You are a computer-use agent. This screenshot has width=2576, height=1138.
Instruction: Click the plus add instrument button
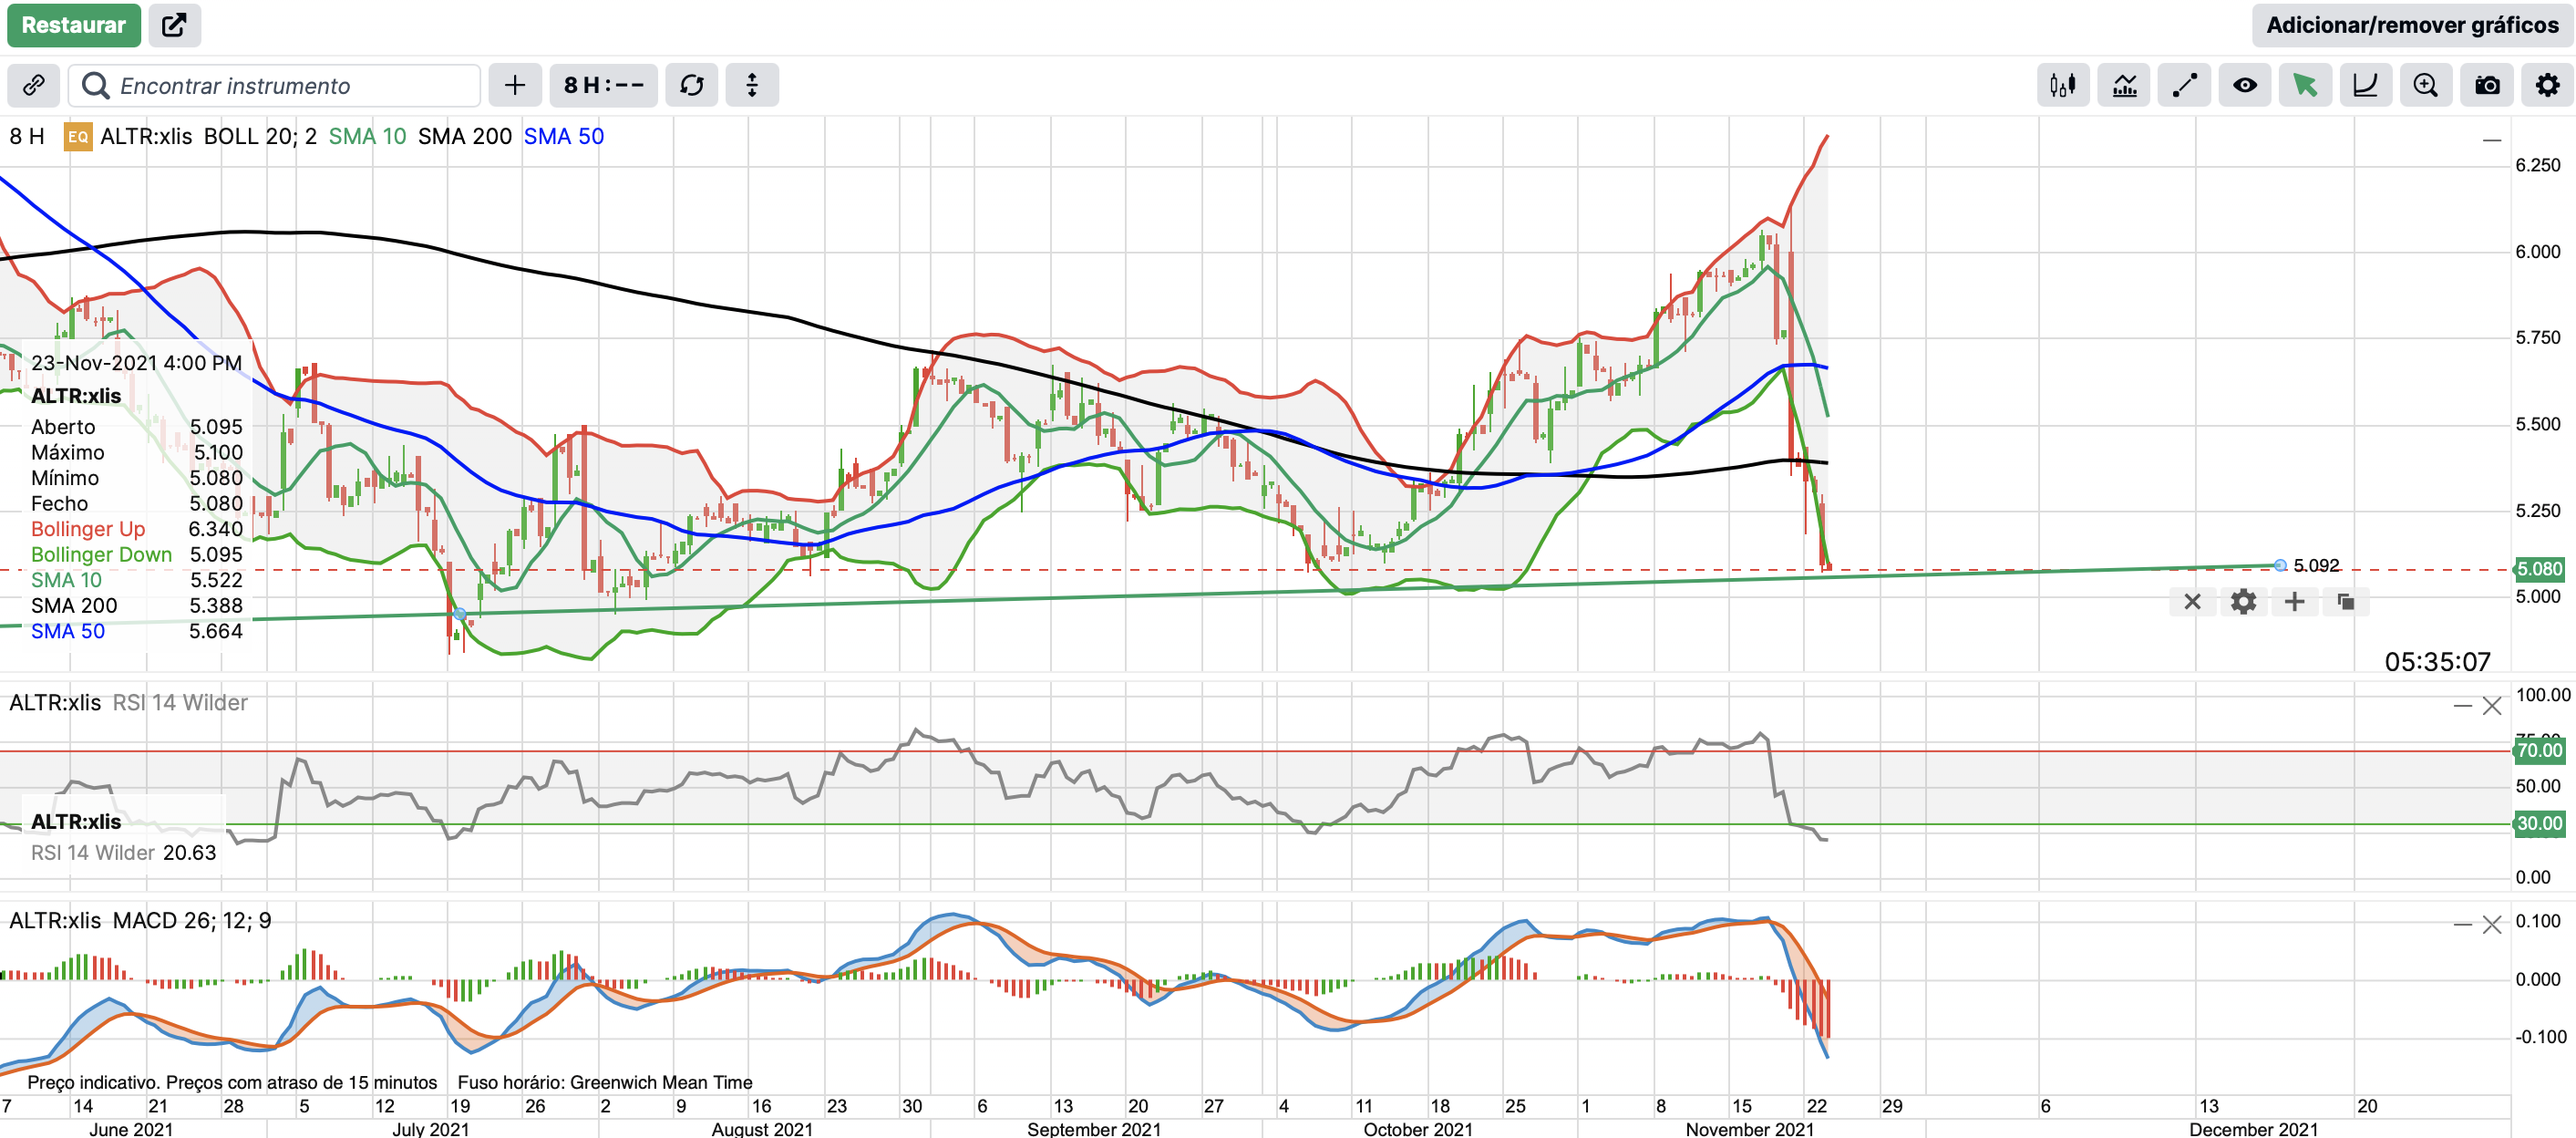(515, 85)
